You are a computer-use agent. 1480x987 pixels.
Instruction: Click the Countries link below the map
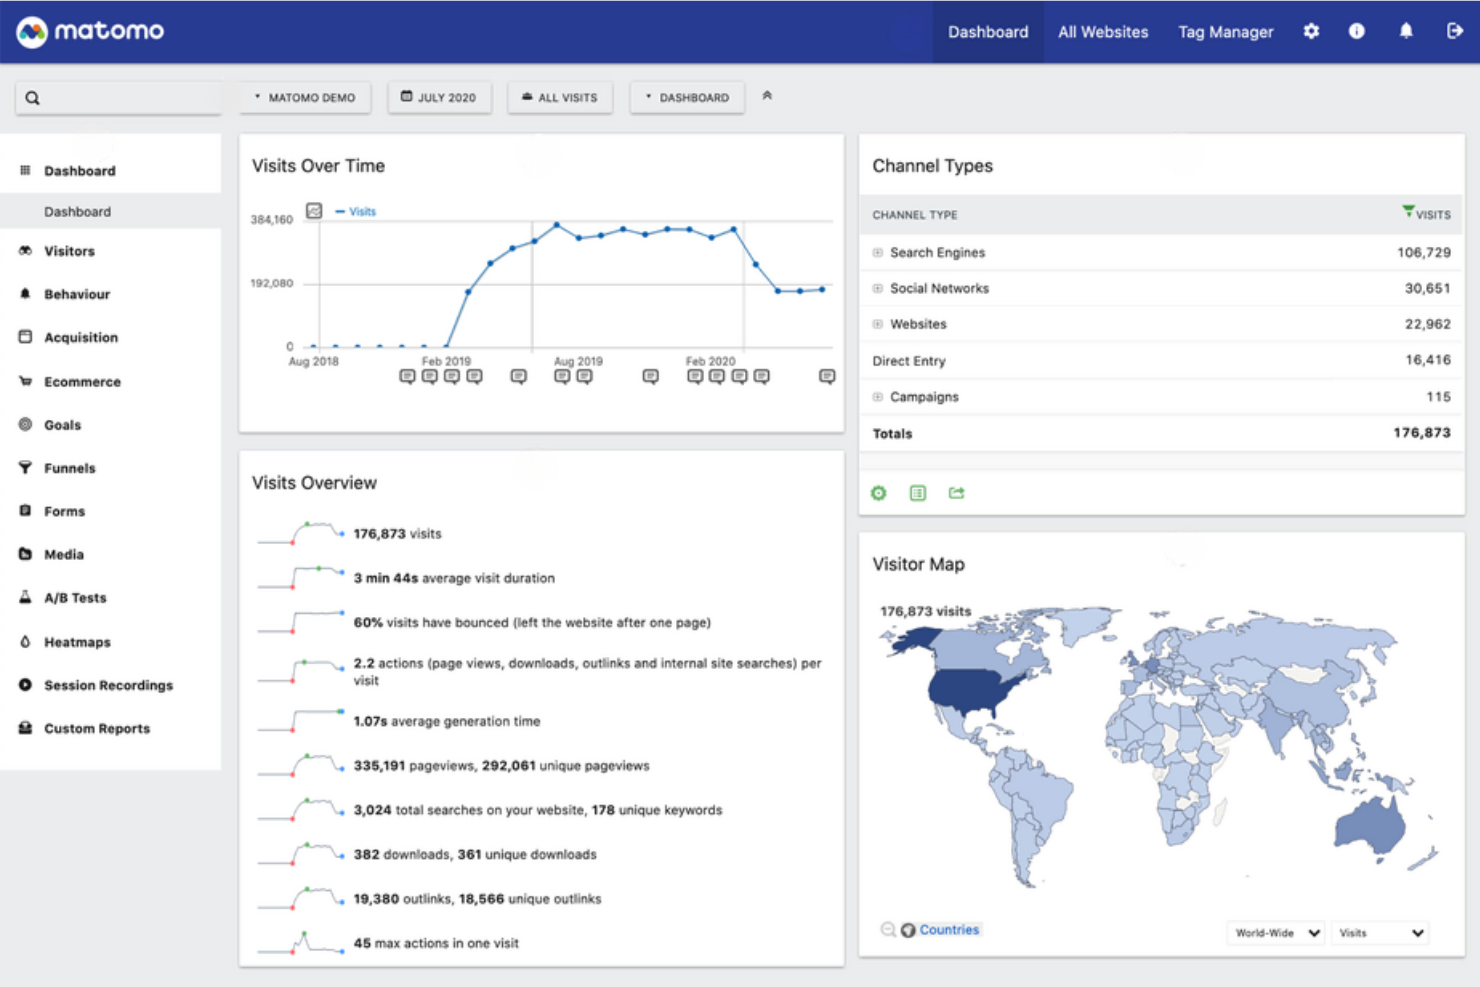point(948,929)
